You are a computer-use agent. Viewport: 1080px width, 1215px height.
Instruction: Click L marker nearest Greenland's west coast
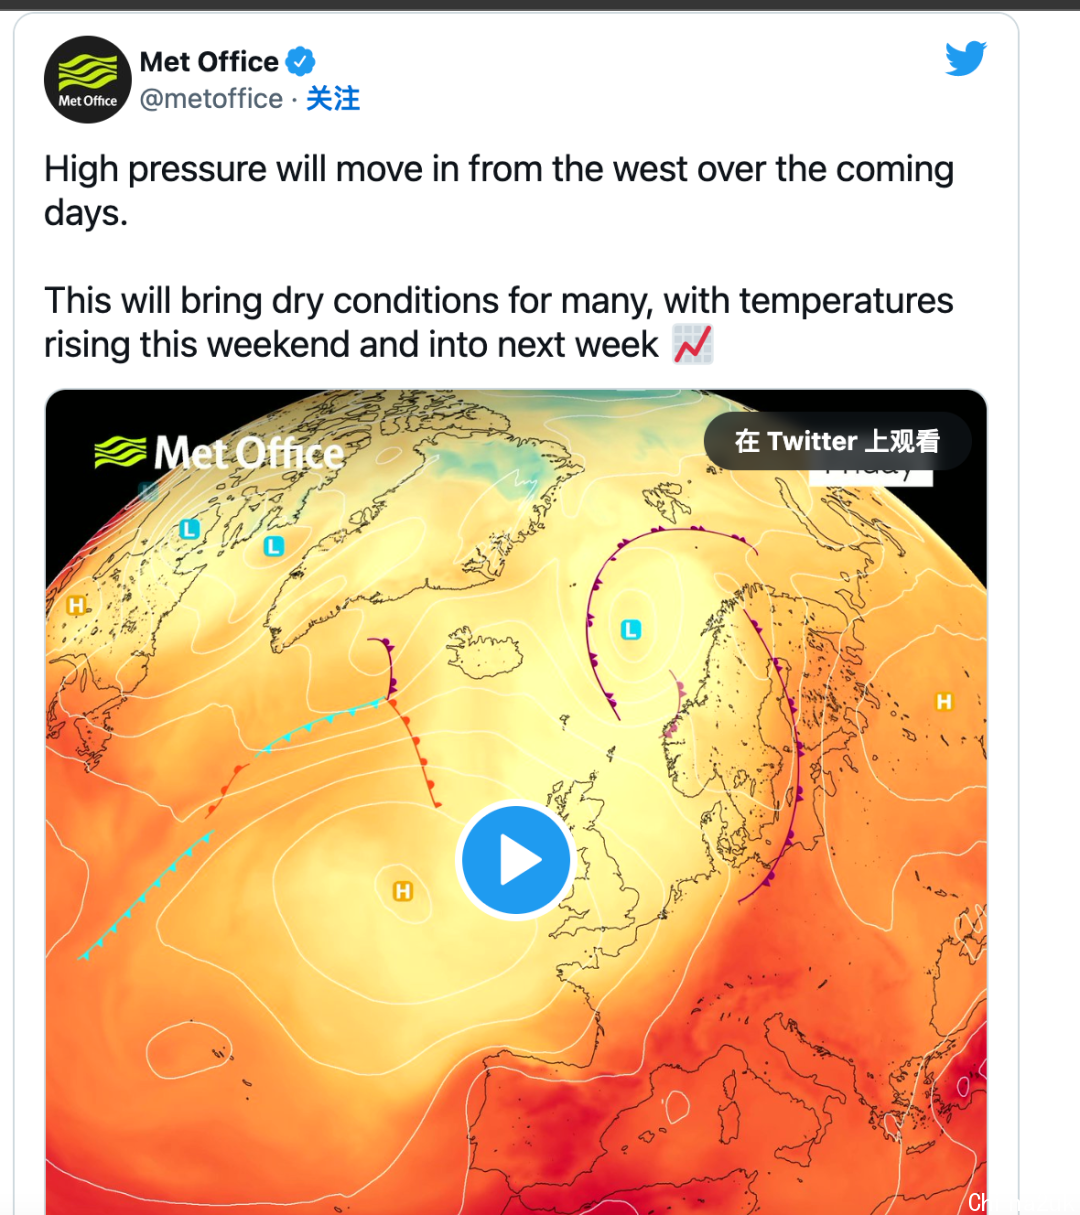tap(273, 546)
